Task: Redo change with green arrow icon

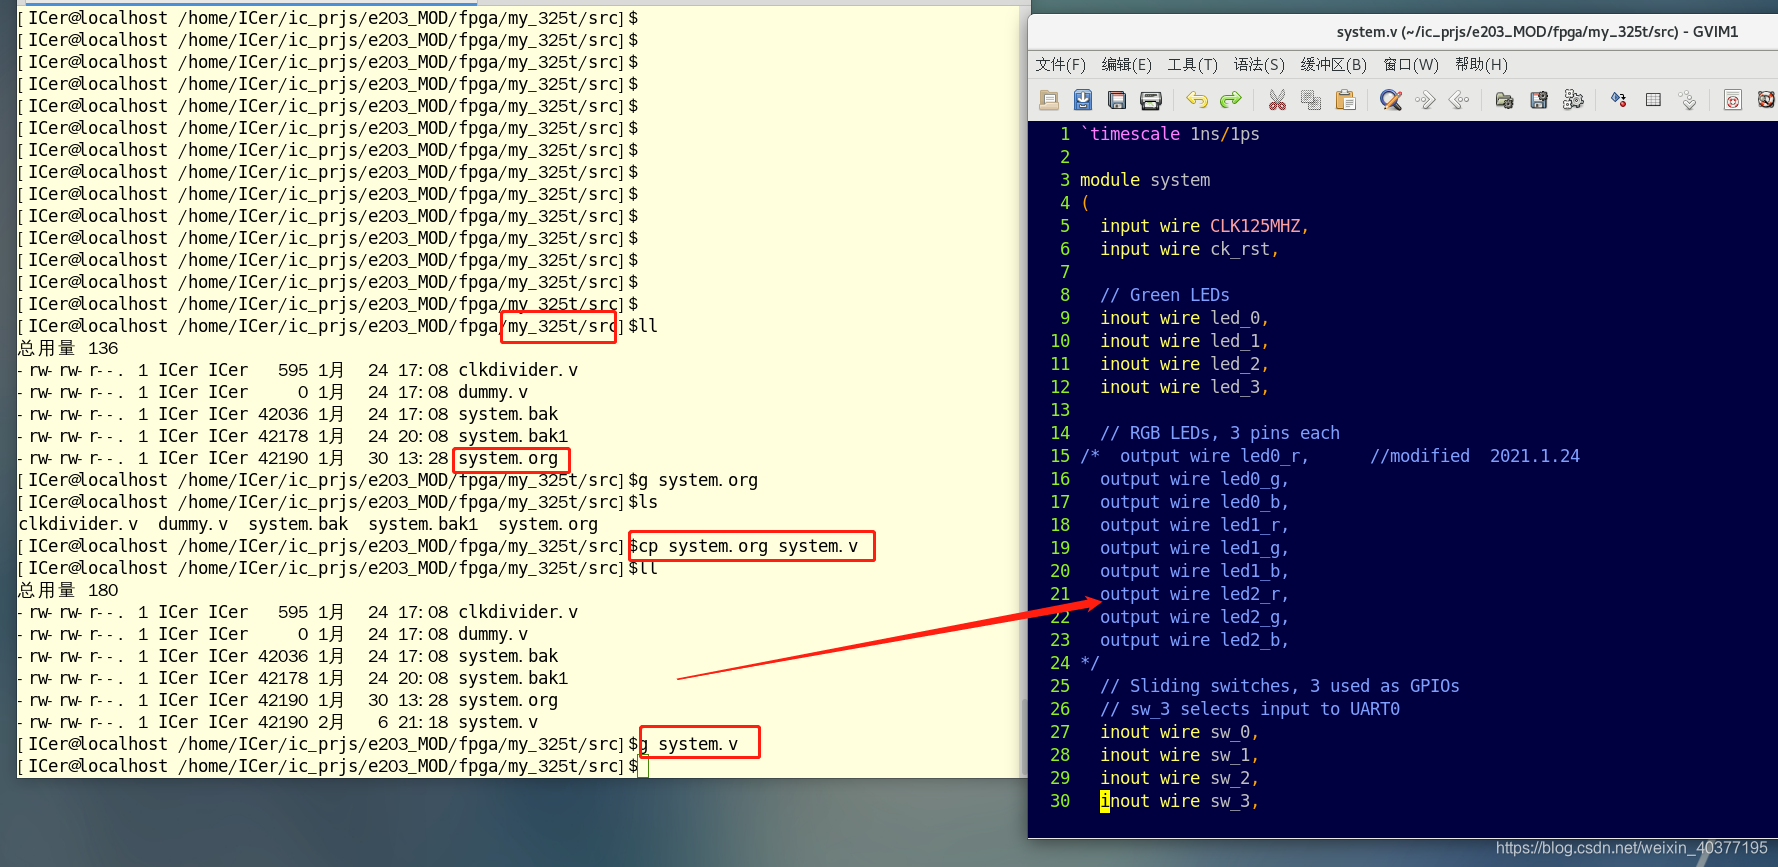Action: pos(1231,100)
